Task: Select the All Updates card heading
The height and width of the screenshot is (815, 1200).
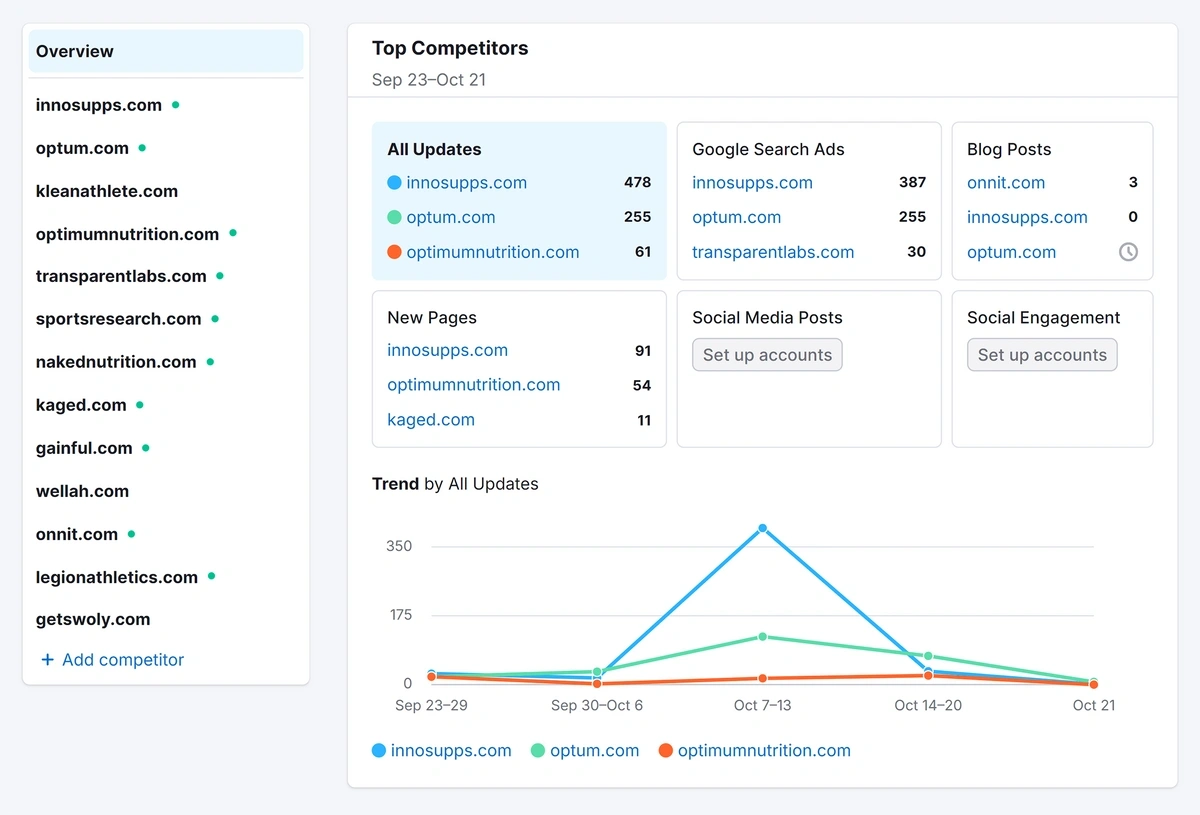Action: (434, 149)
